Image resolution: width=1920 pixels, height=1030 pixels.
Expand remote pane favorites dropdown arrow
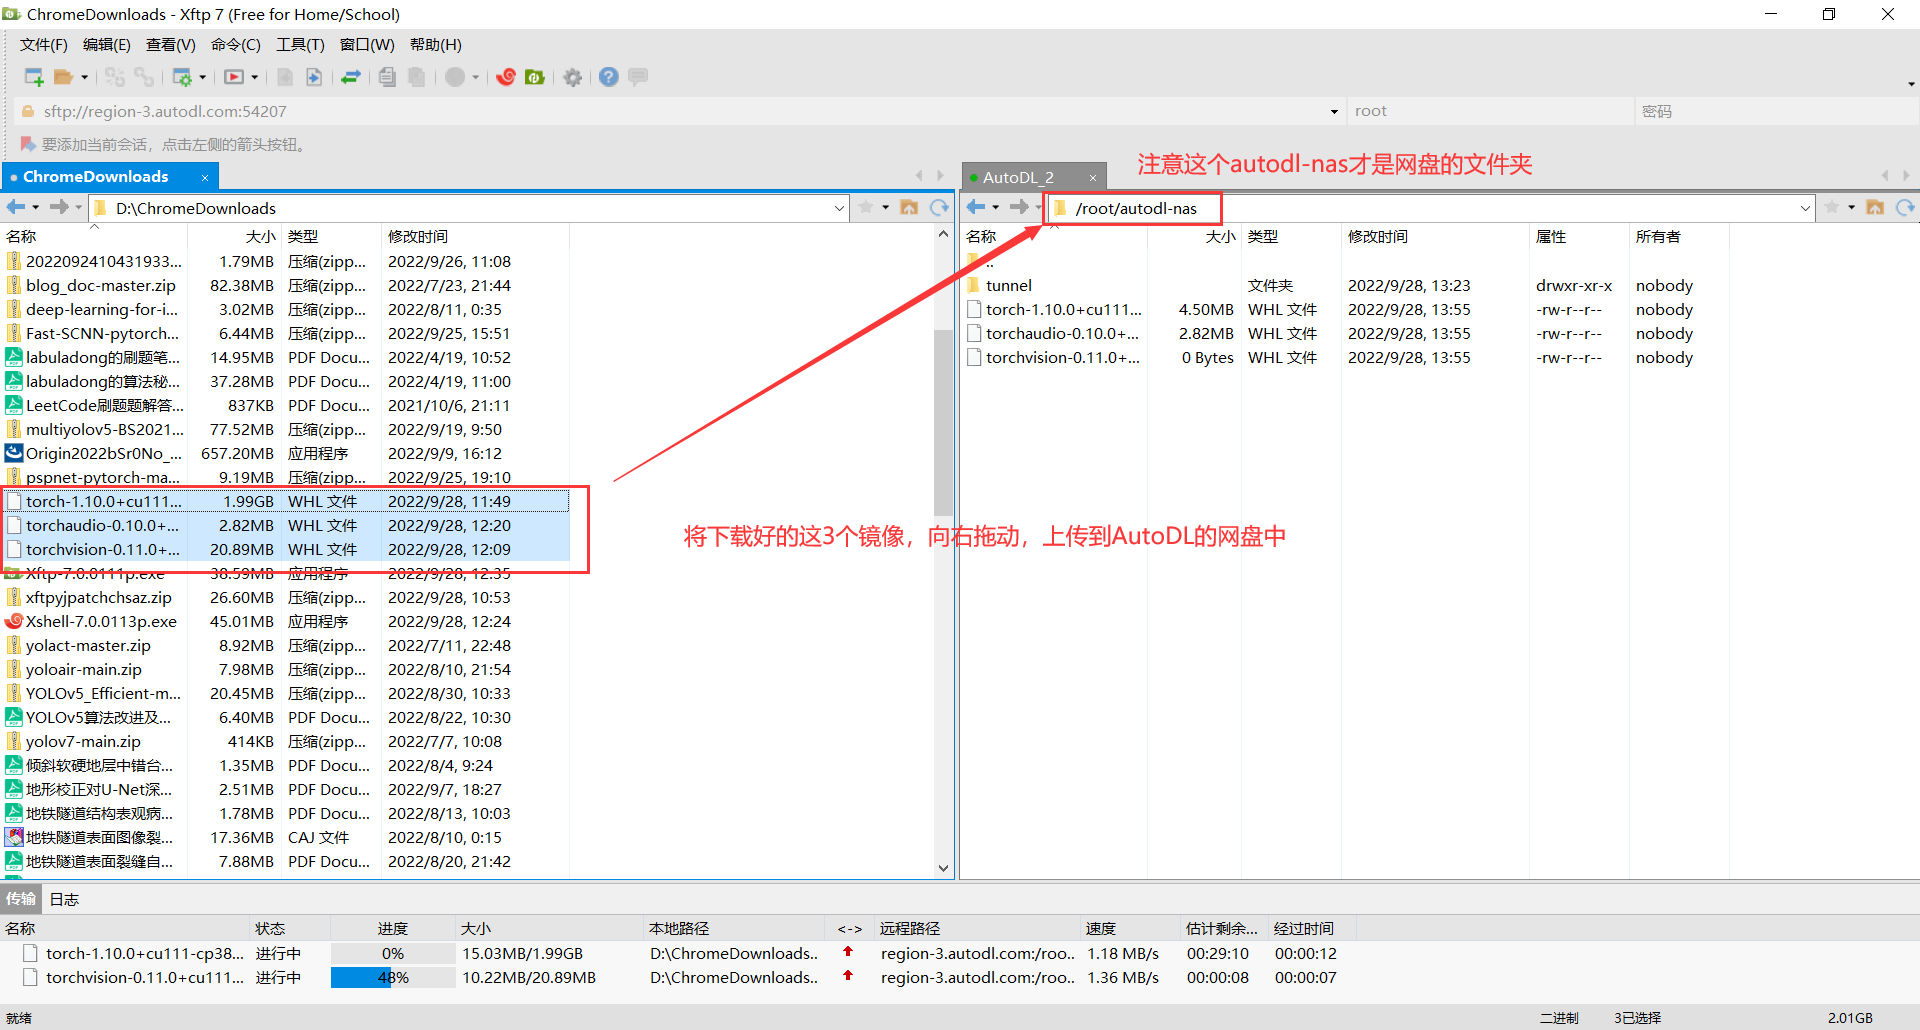(1851, 207)
